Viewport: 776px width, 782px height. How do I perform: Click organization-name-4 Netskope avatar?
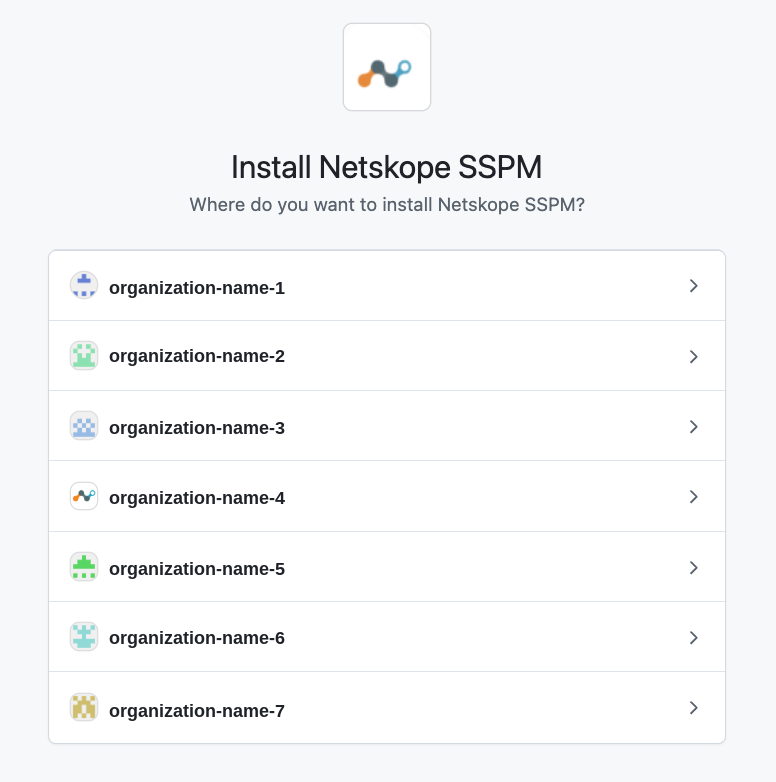(x=84, y=496)
